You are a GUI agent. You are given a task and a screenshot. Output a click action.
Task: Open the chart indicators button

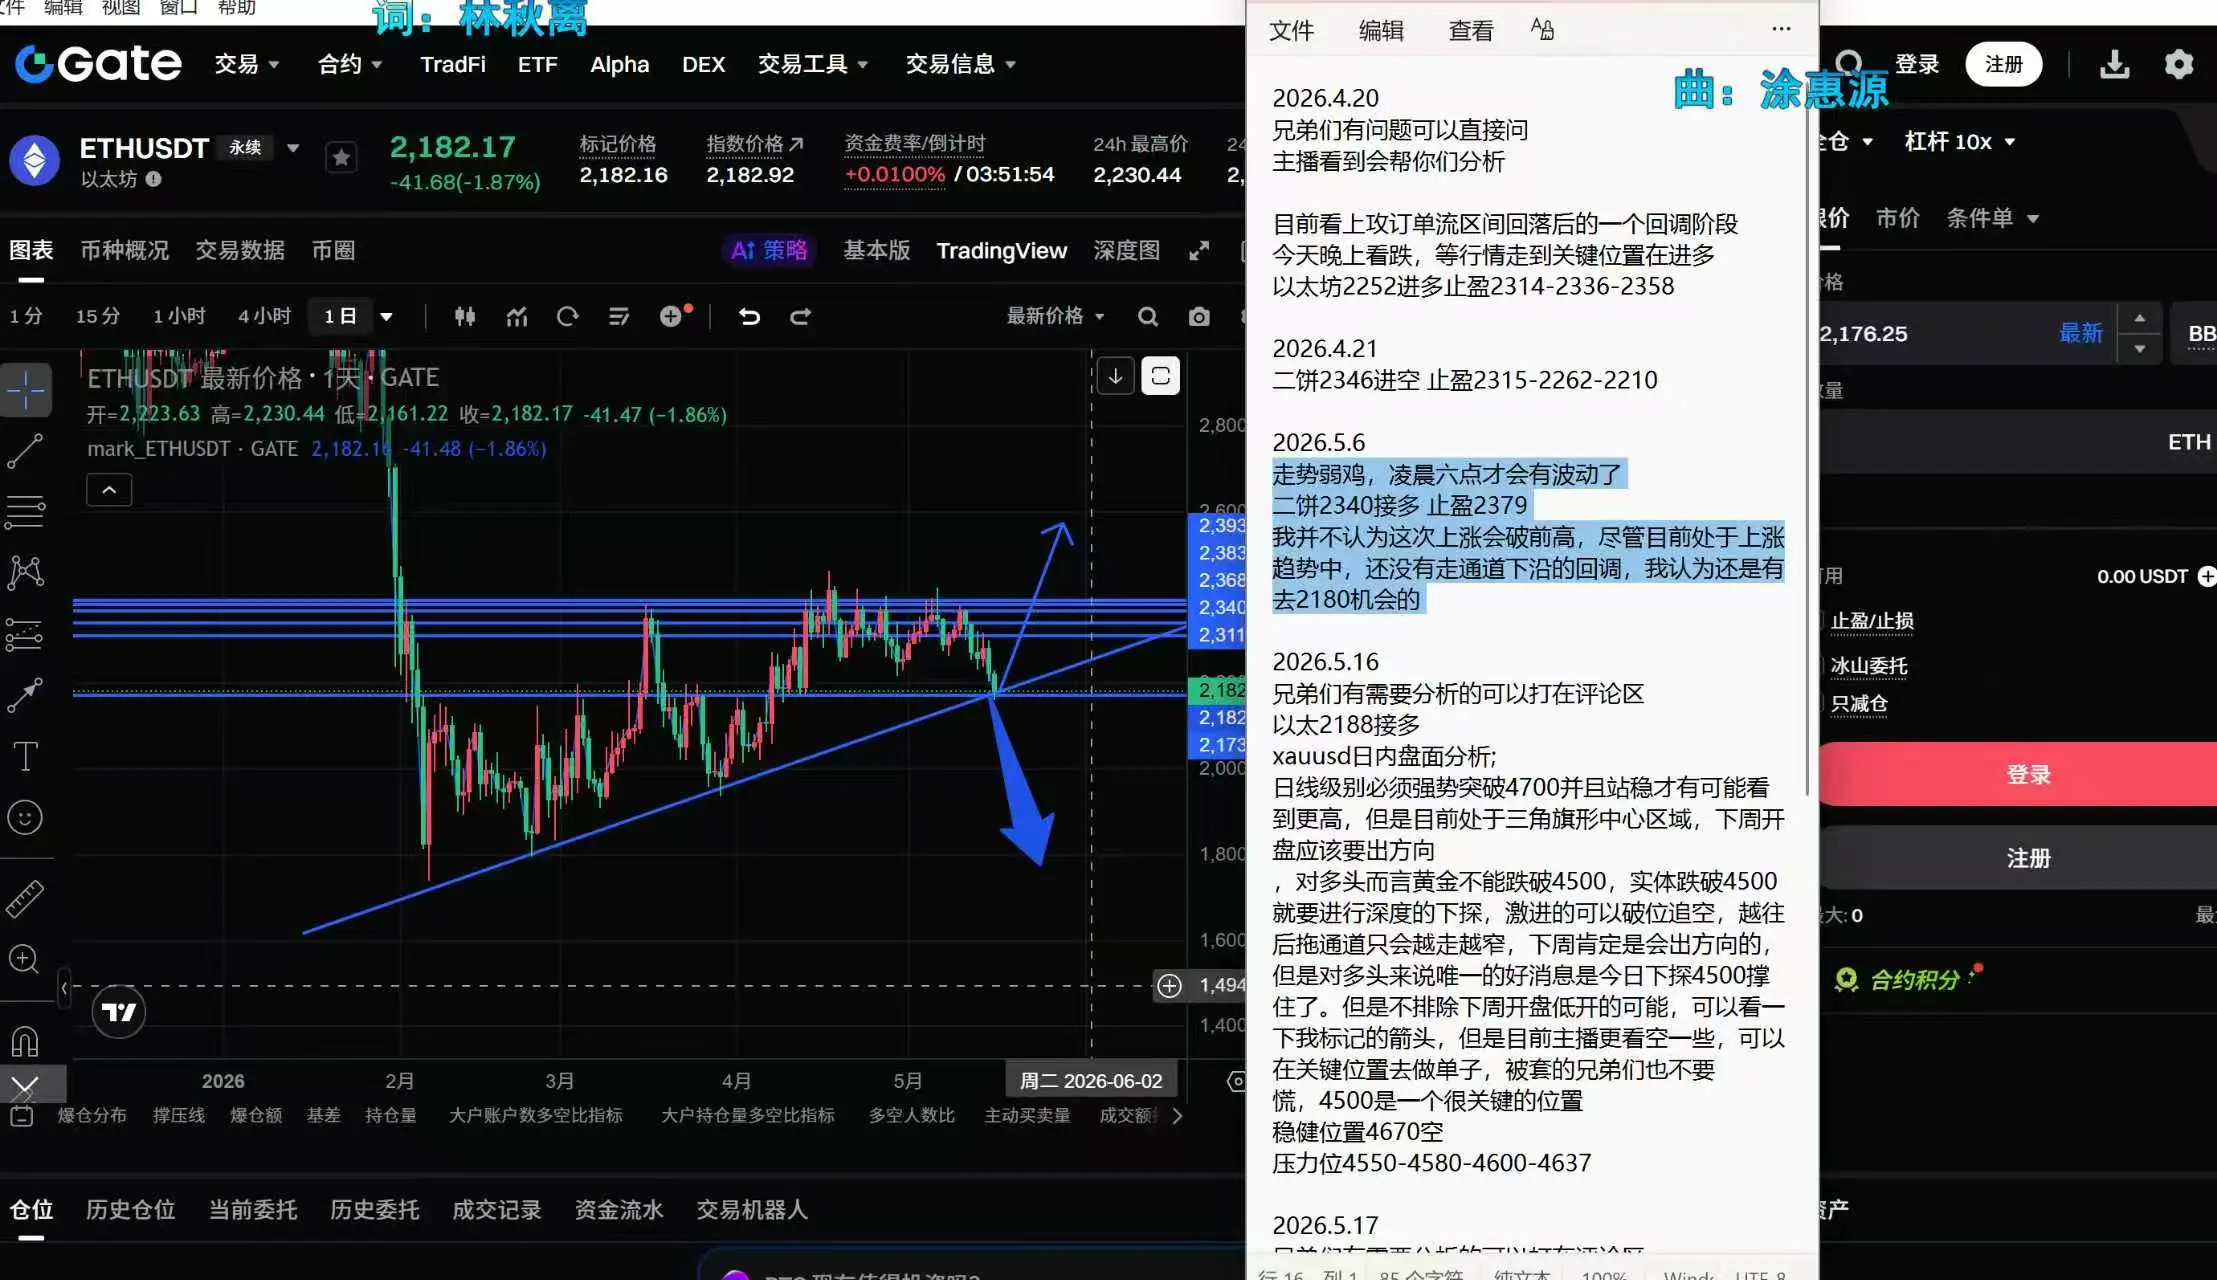517,317
